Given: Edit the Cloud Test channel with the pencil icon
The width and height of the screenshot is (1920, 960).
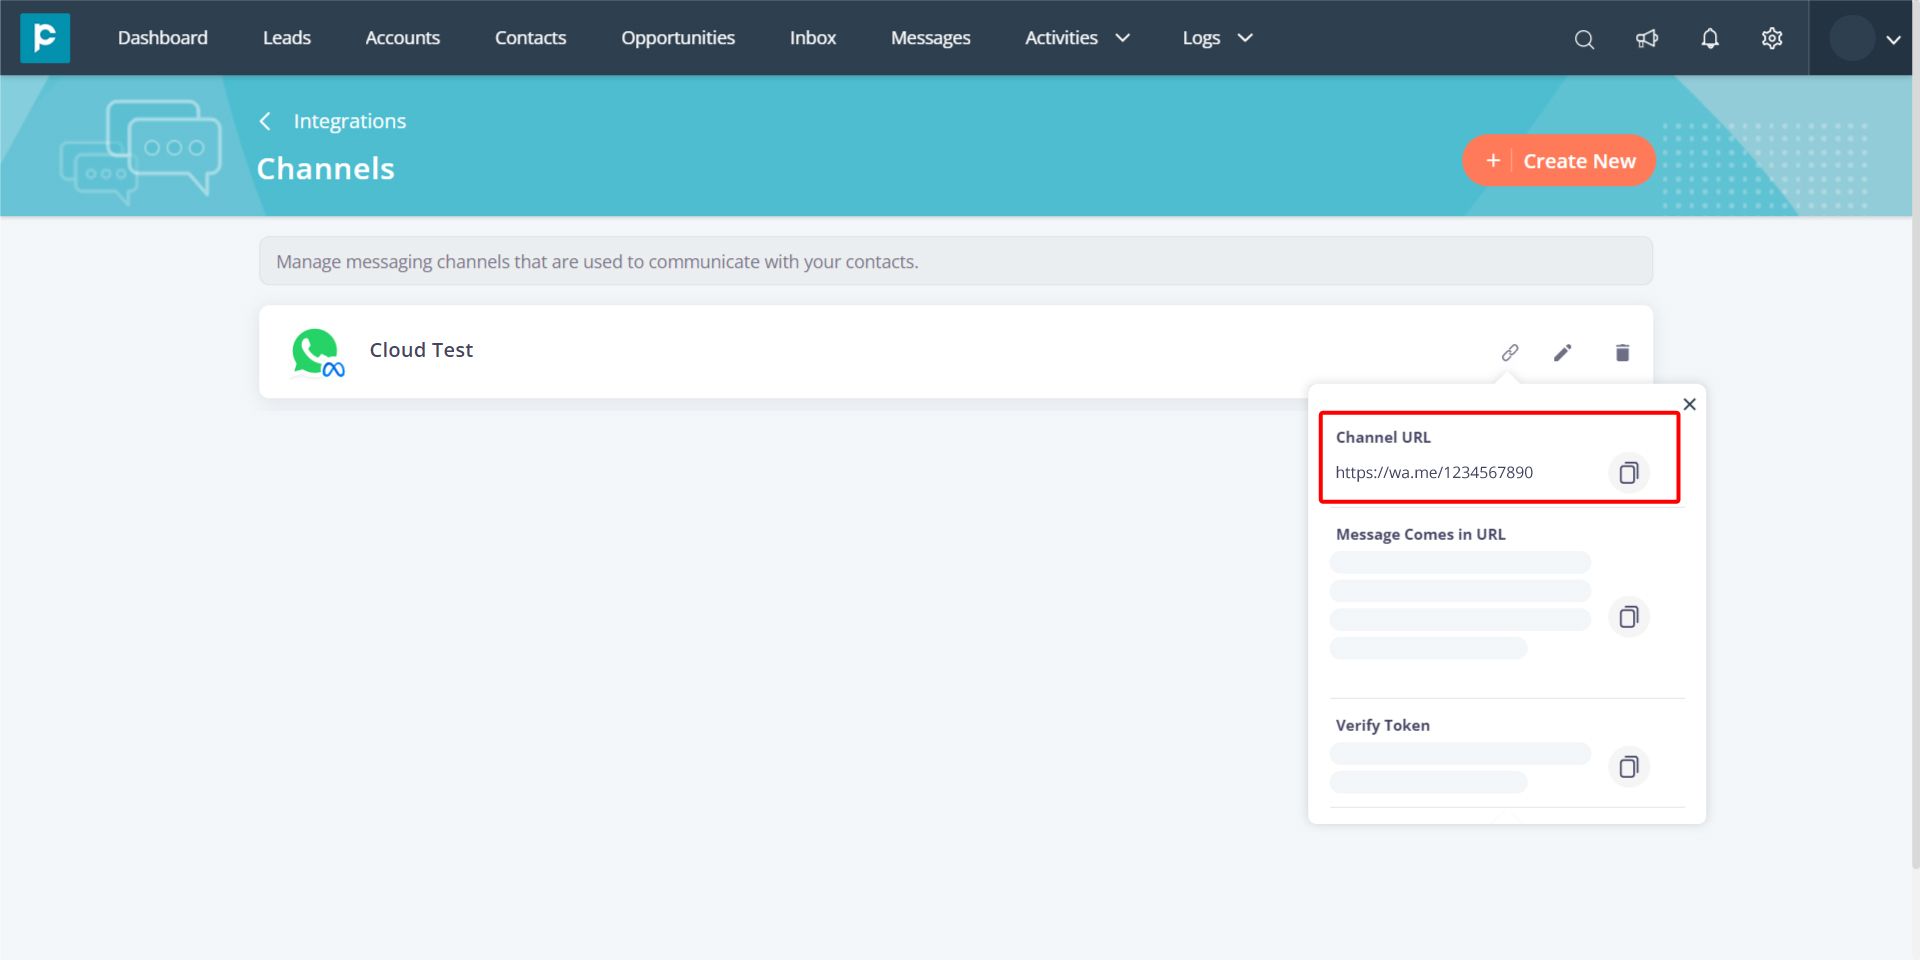Looking at the screenshot, I should 1563,352.
